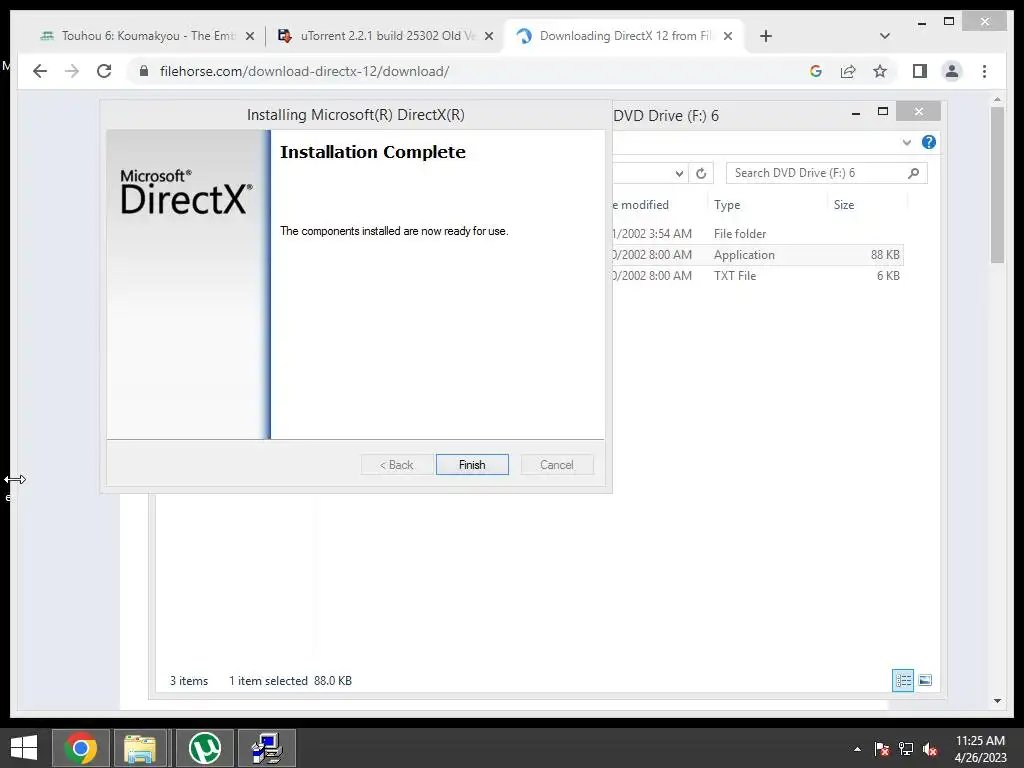Go back in Chrome
The image size is (1024, 768).
pos(40,71)
